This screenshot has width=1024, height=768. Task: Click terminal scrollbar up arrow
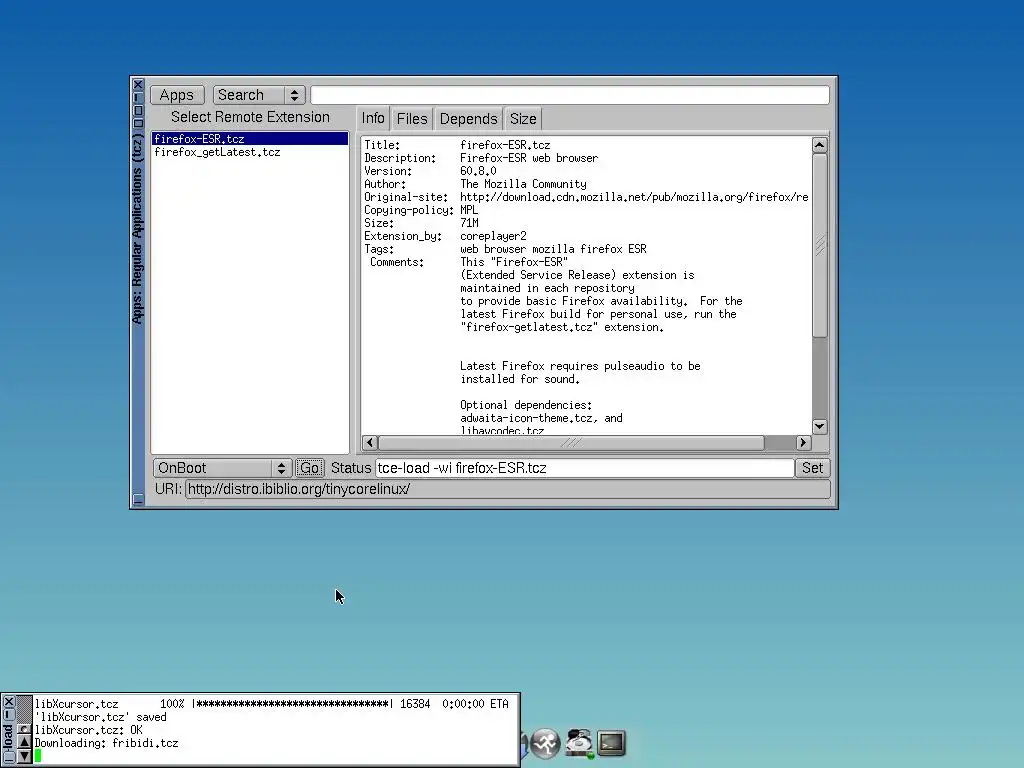coord(24,742)
